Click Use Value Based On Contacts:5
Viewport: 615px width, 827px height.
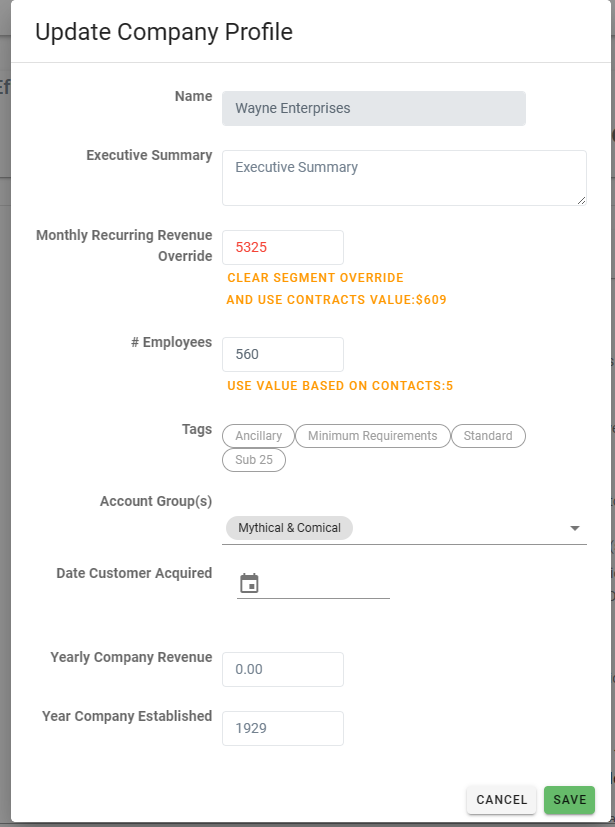click(x=340, y=386)
